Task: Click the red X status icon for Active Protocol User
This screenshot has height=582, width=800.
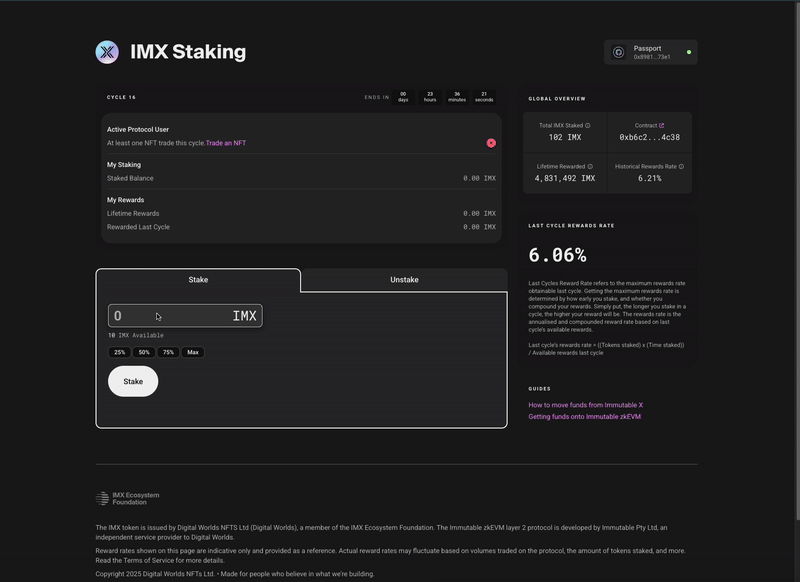Action: (x=491, y=143)
